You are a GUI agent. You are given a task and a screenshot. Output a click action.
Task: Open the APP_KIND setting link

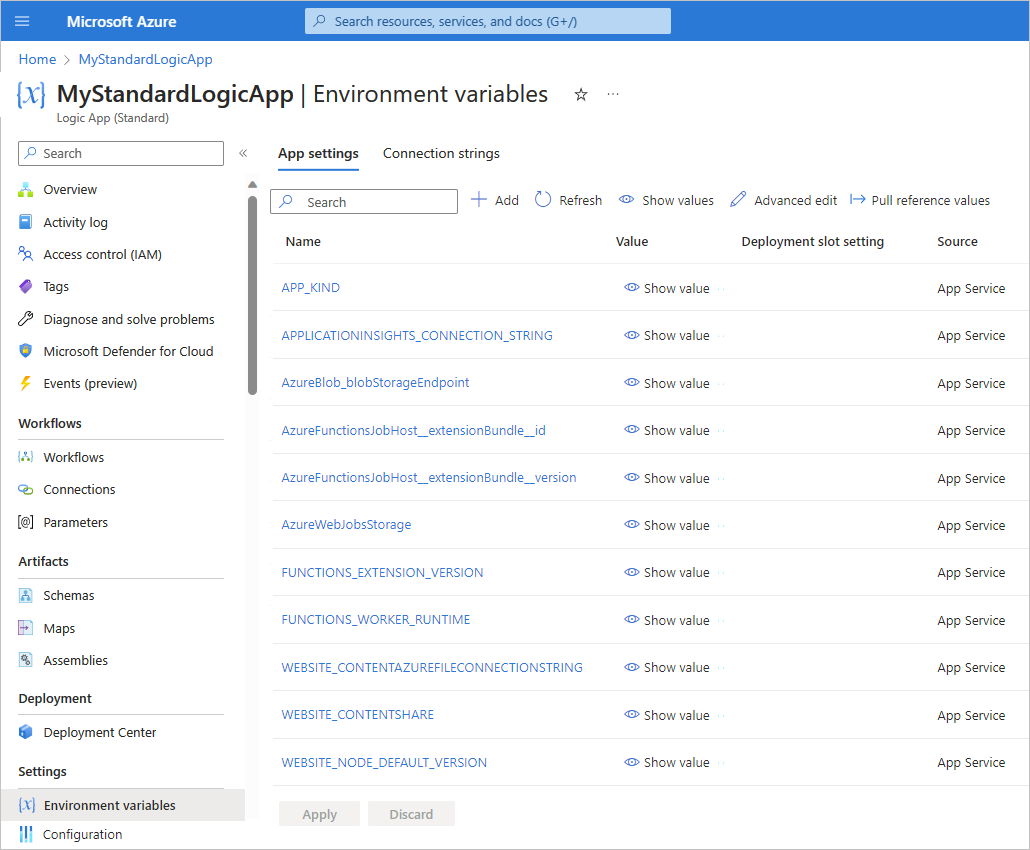pyautogui.click(x=311, y=288)
